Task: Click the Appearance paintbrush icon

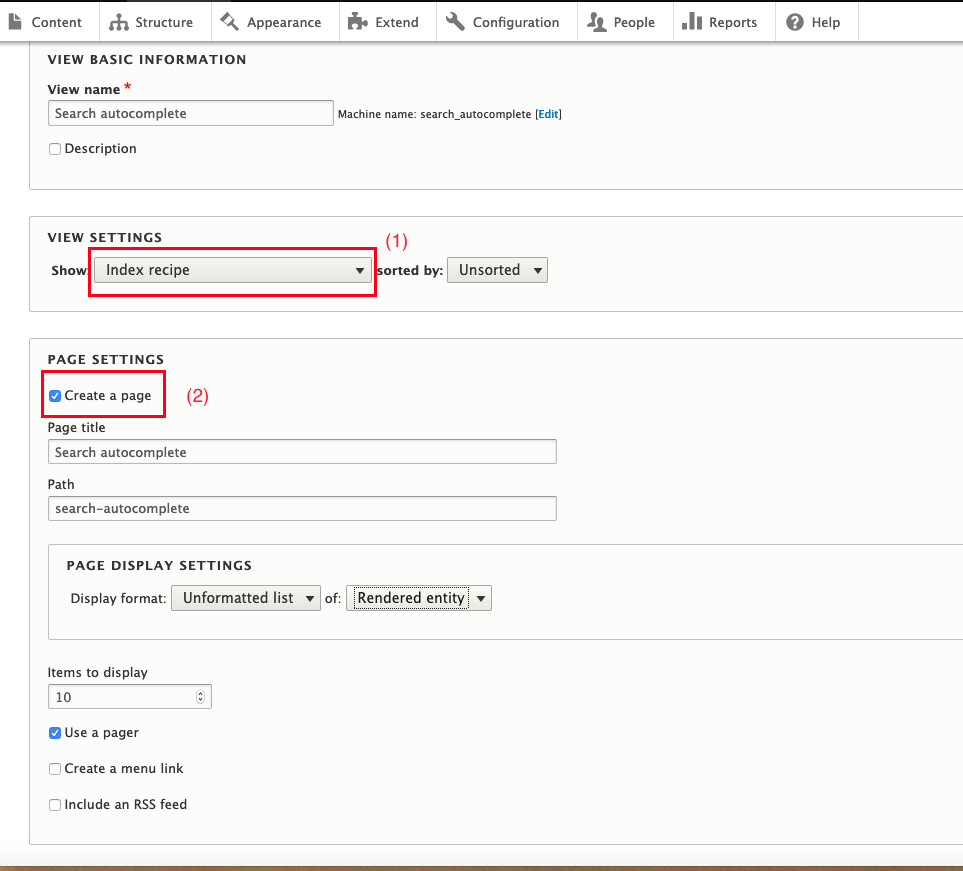Action: [230, 22]
